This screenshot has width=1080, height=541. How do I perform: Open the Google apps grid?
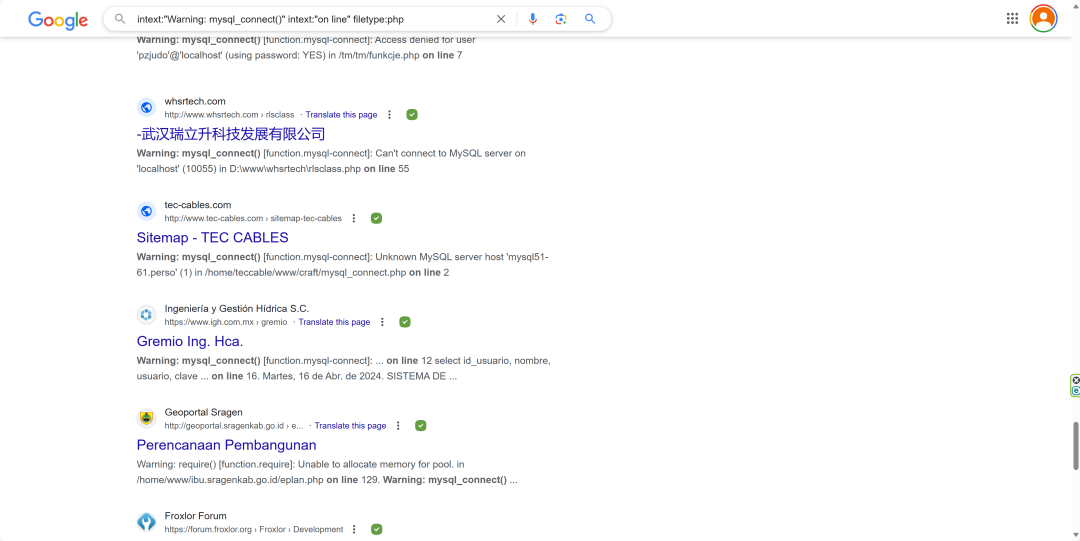click(x=1012, y=19)
